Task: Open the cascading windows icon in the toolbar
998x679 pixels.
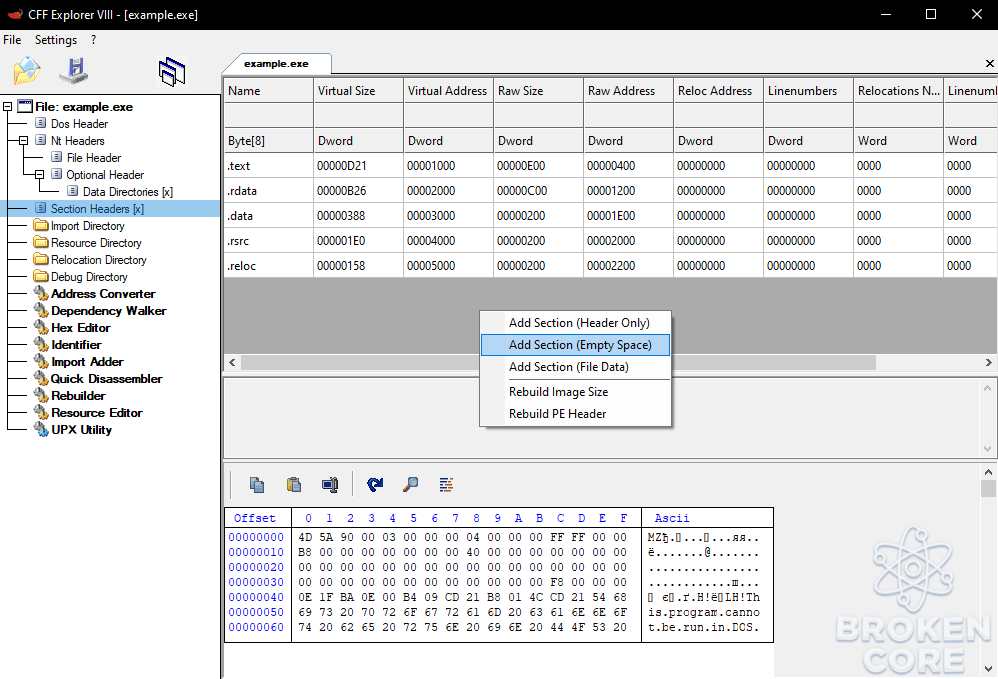Action: click(x=172, y=71)
